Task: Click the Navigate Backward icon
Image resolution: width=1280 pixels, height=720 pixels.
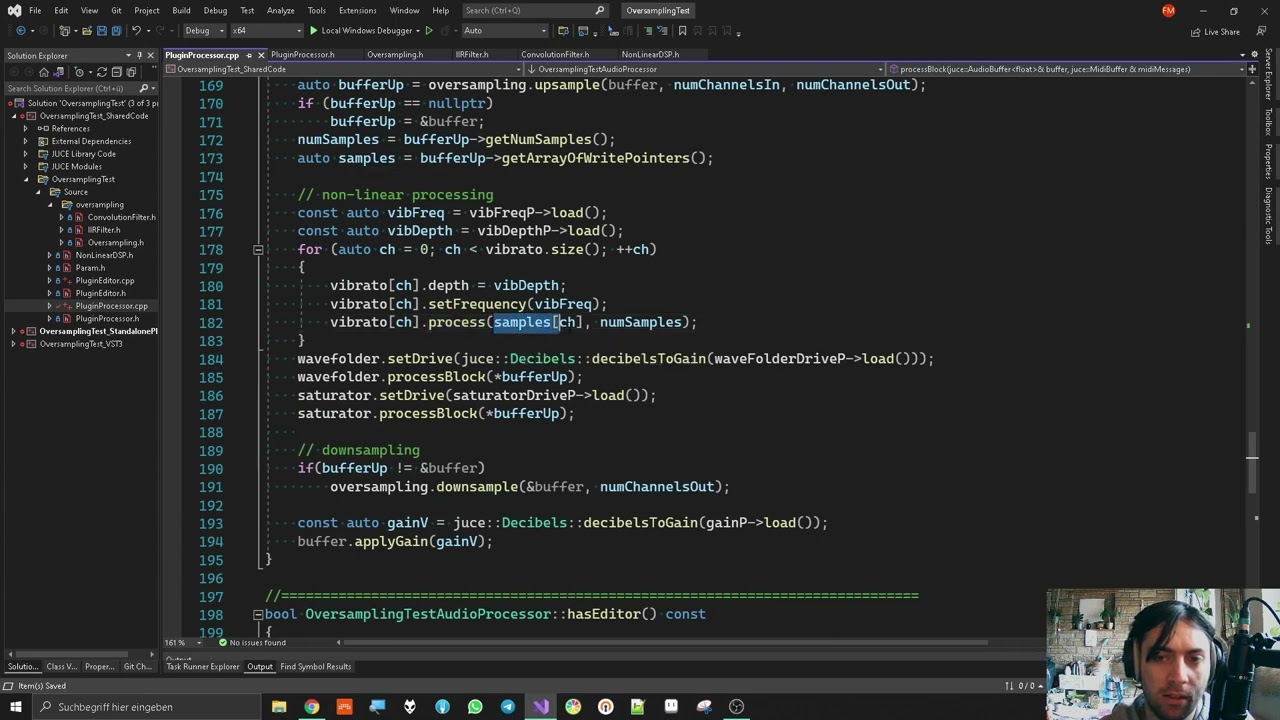Action: (21, 31)
